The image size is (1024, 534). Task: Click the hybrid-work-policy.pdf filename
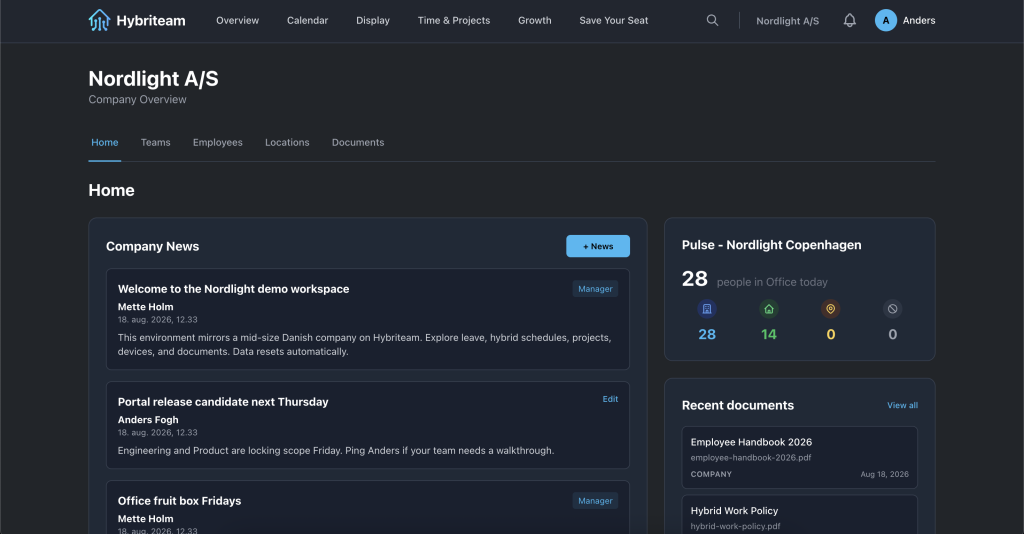735,526
